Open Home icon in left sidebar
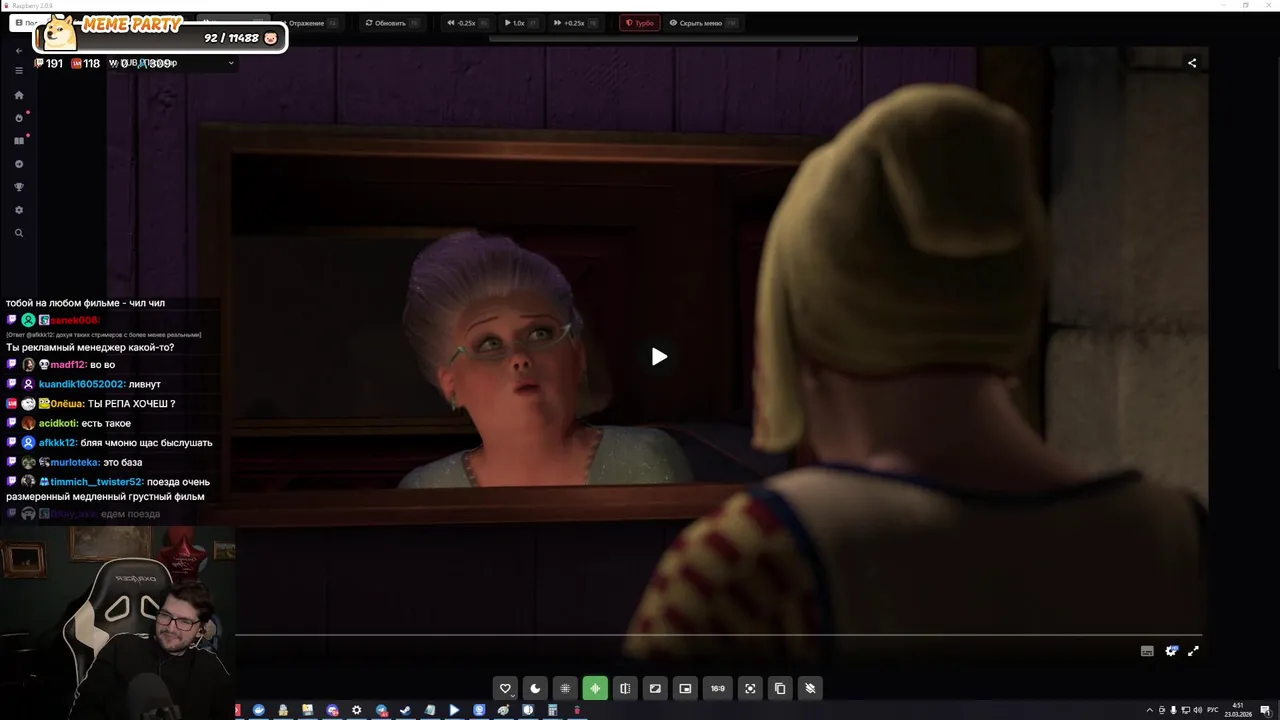1280x720 pixels. tap(18, 95)
